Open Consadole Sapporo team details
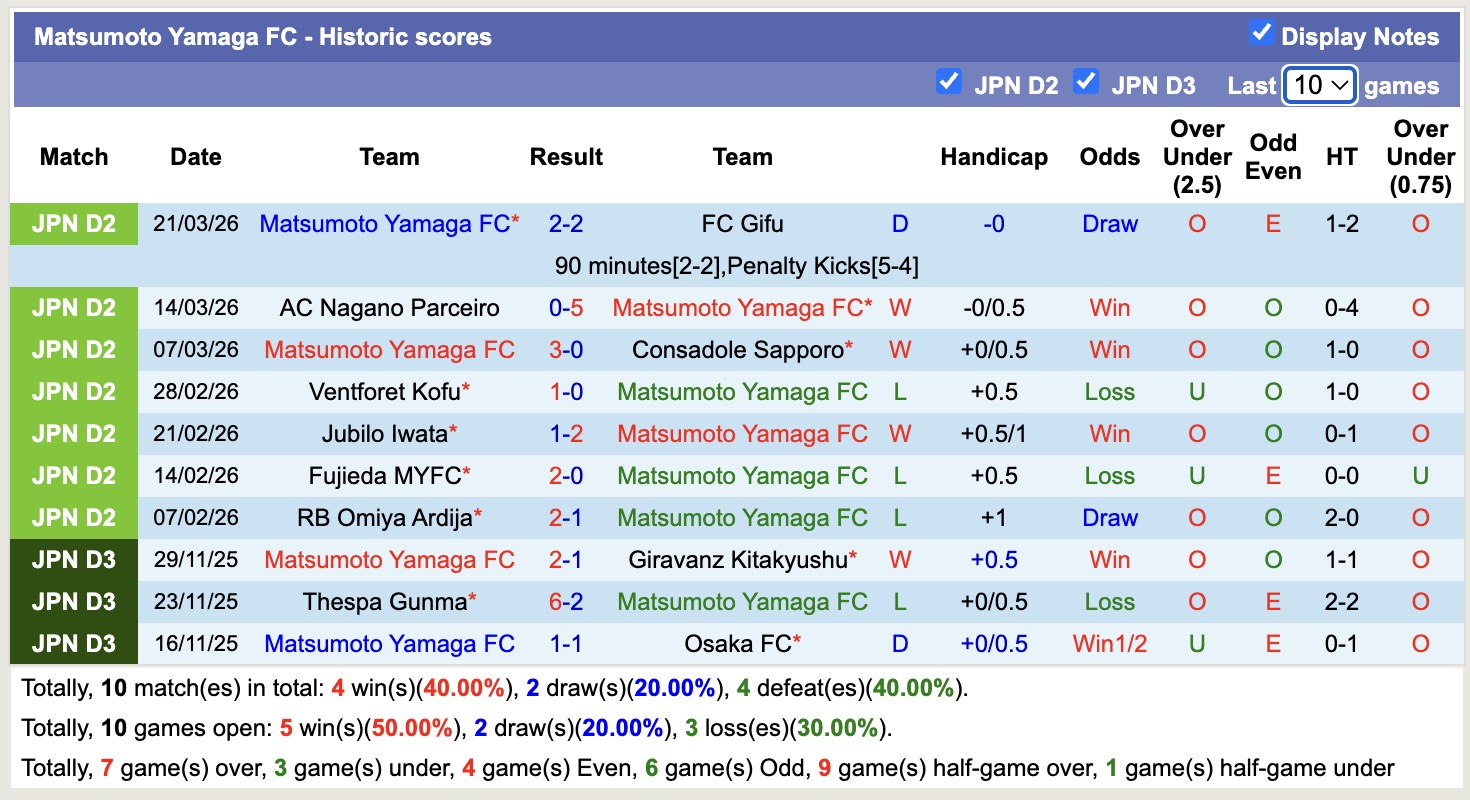The width and height of the screenshot is (1470, 800). pyautogui.click(x=741, y=349)
